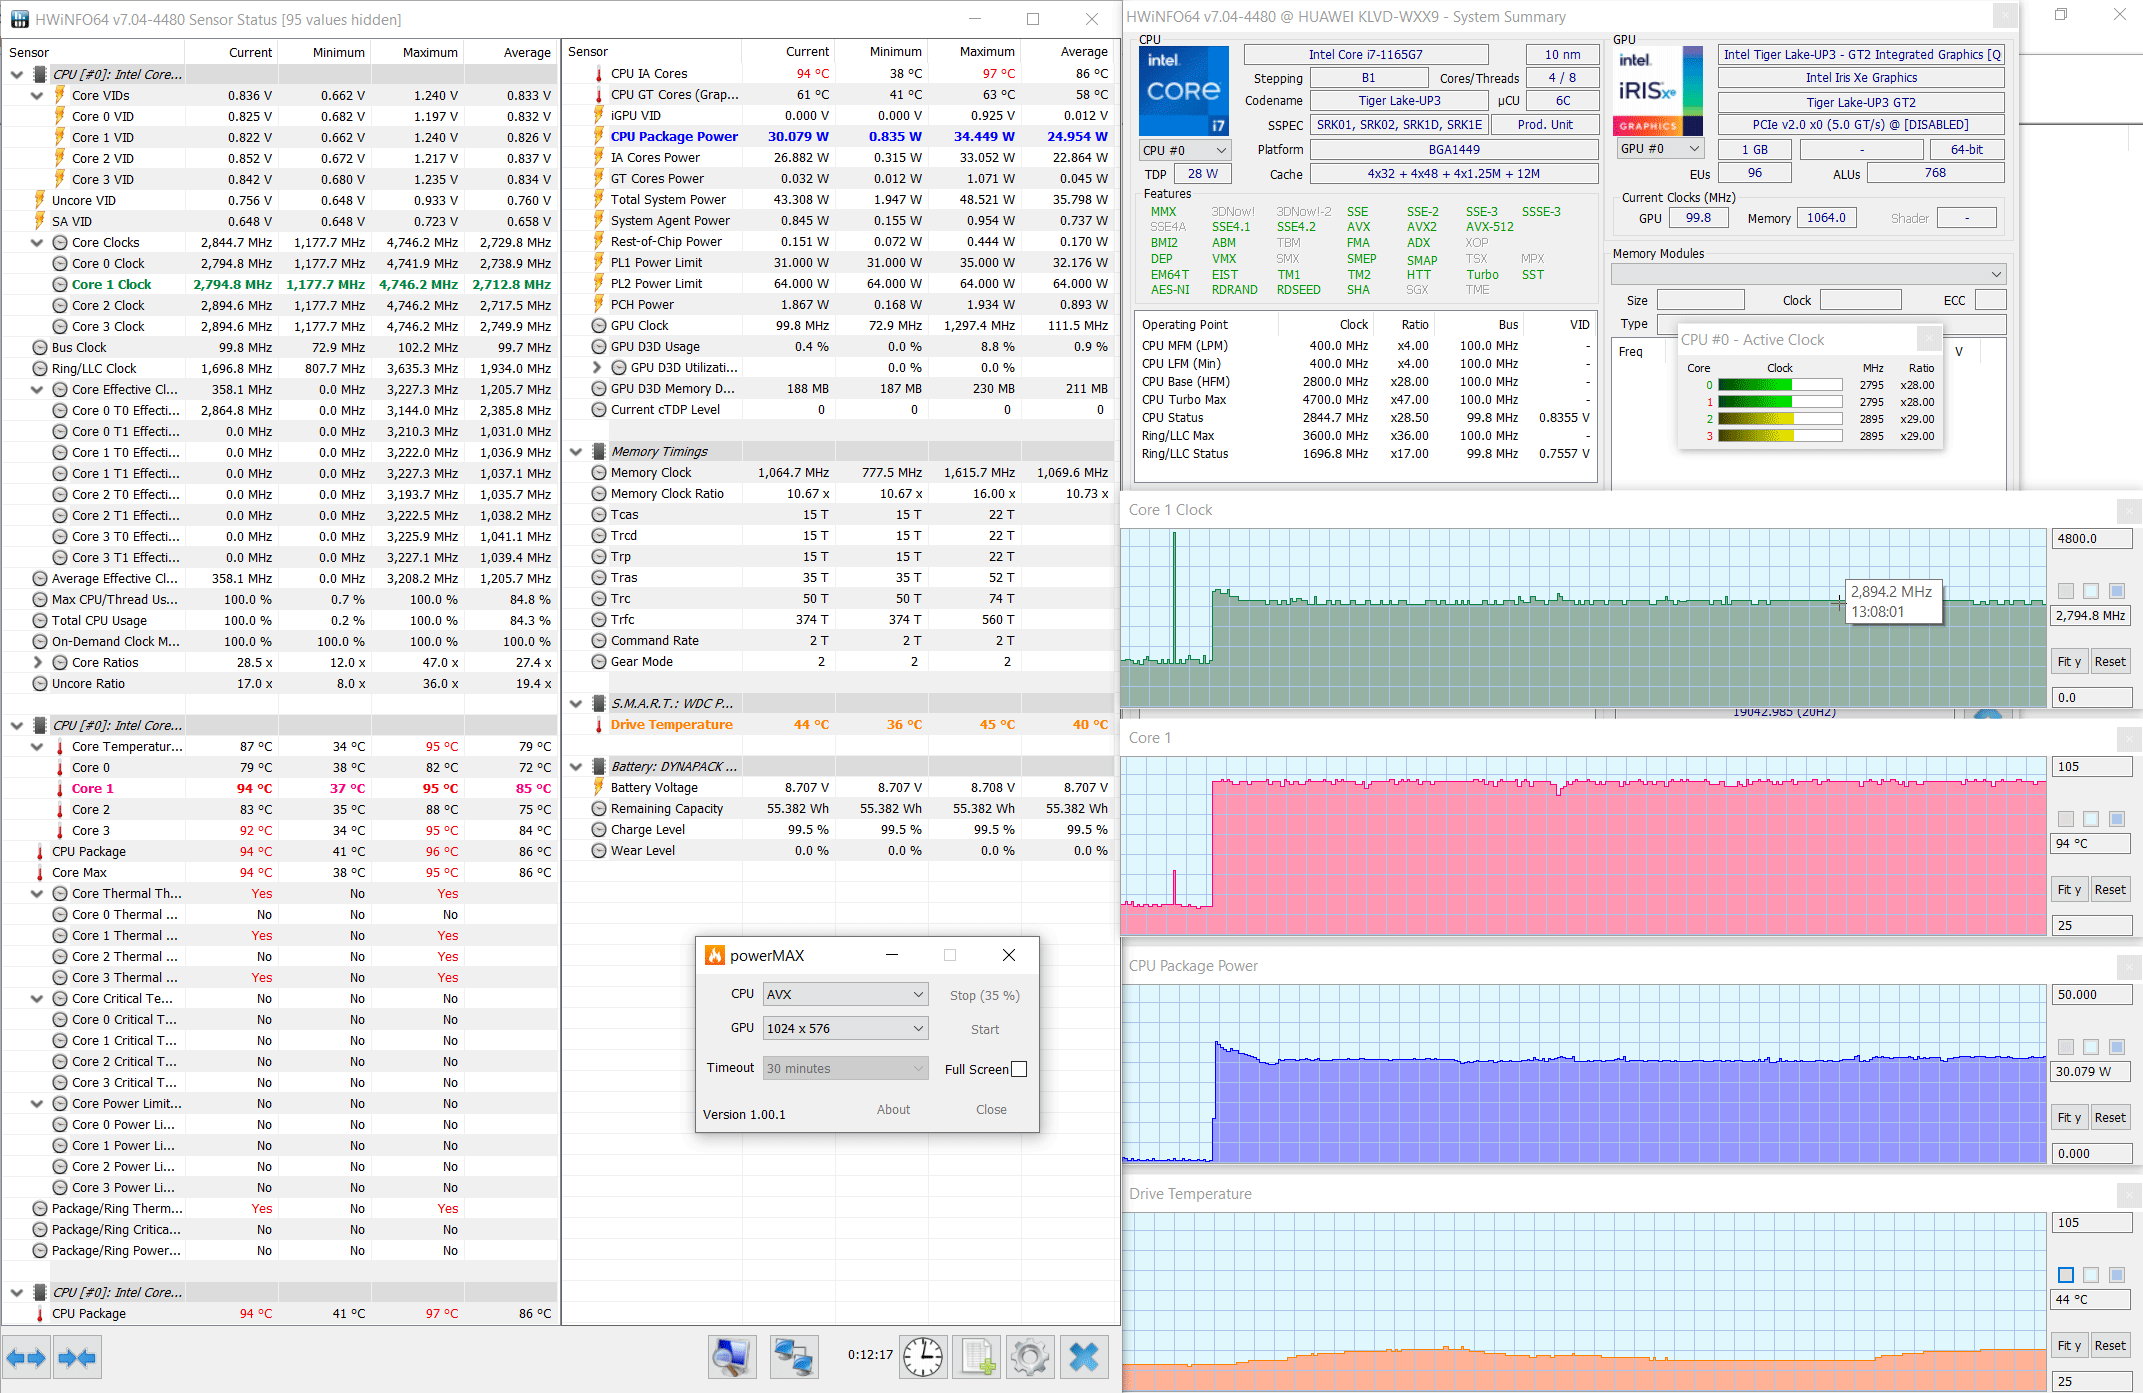The image size is (2143, 1393).
Task: Toggle the third checkbox in the Core 1 Clock graph
Action: pos(2116,591)
